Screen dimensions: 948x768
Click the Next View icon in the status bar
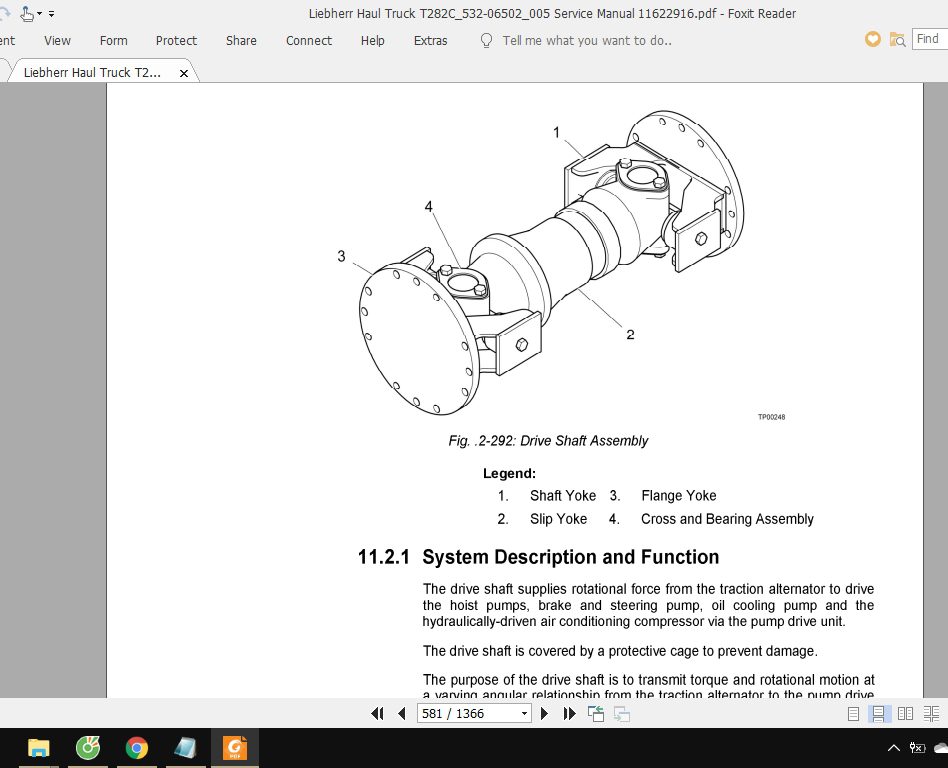coord(621,713)
